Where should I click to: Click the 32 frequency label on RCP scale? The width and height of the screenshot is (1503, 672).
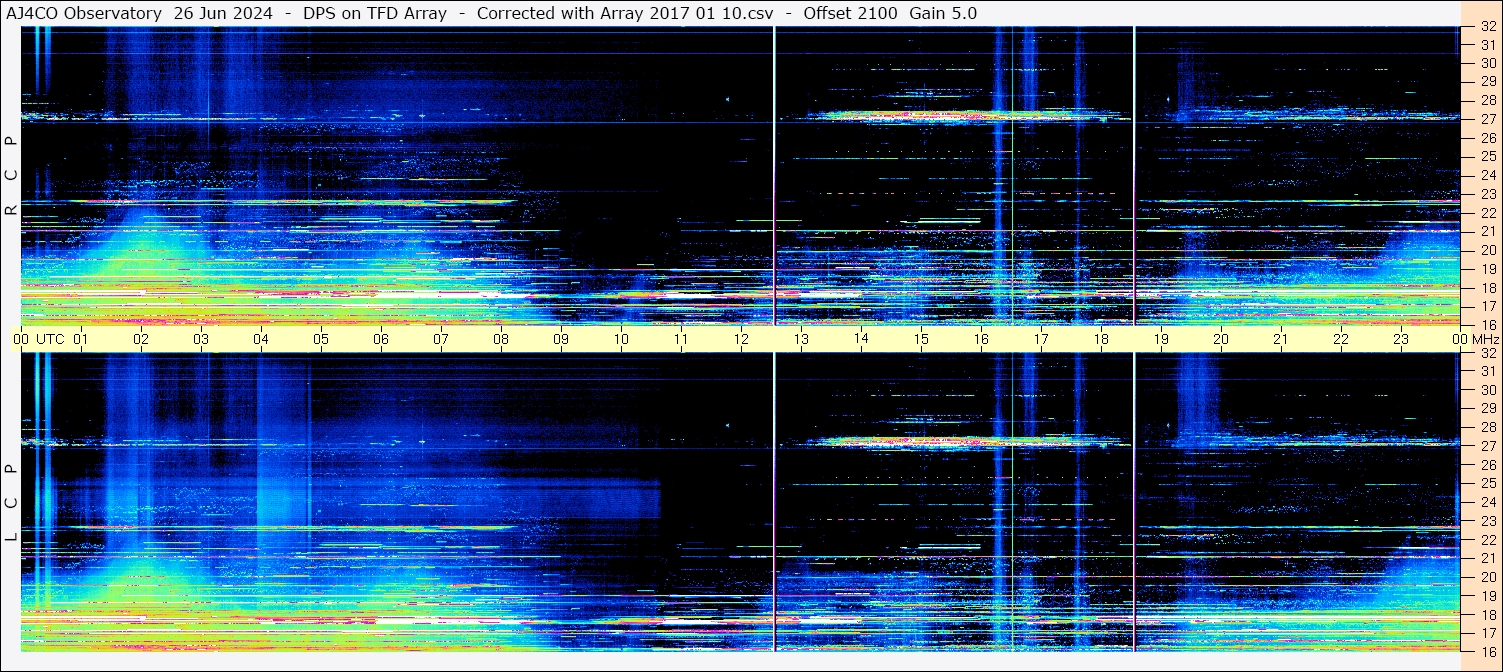click(1488, 27)
